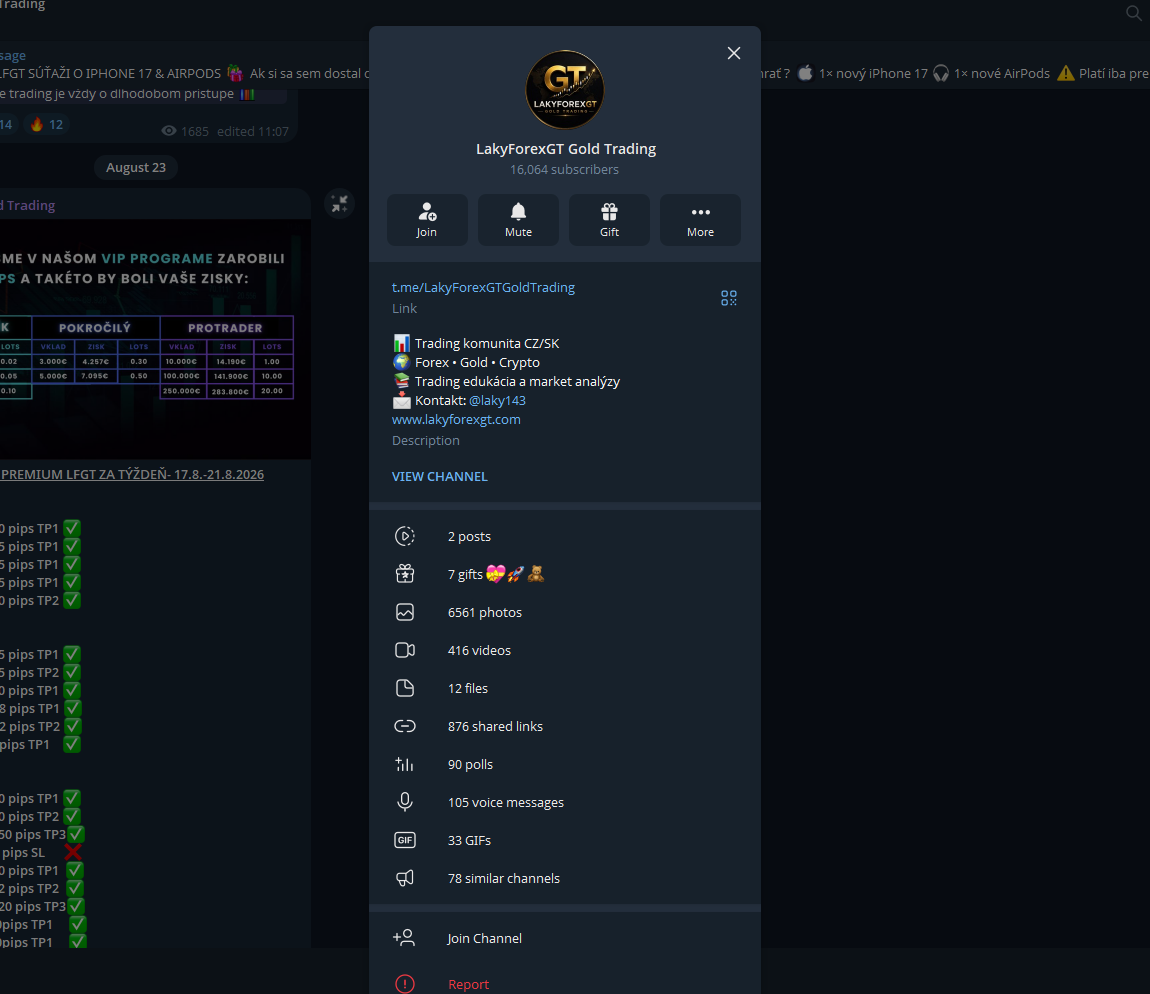
Task: Click the Trading komunita CZ/SK description line
Action: point(487,343)
